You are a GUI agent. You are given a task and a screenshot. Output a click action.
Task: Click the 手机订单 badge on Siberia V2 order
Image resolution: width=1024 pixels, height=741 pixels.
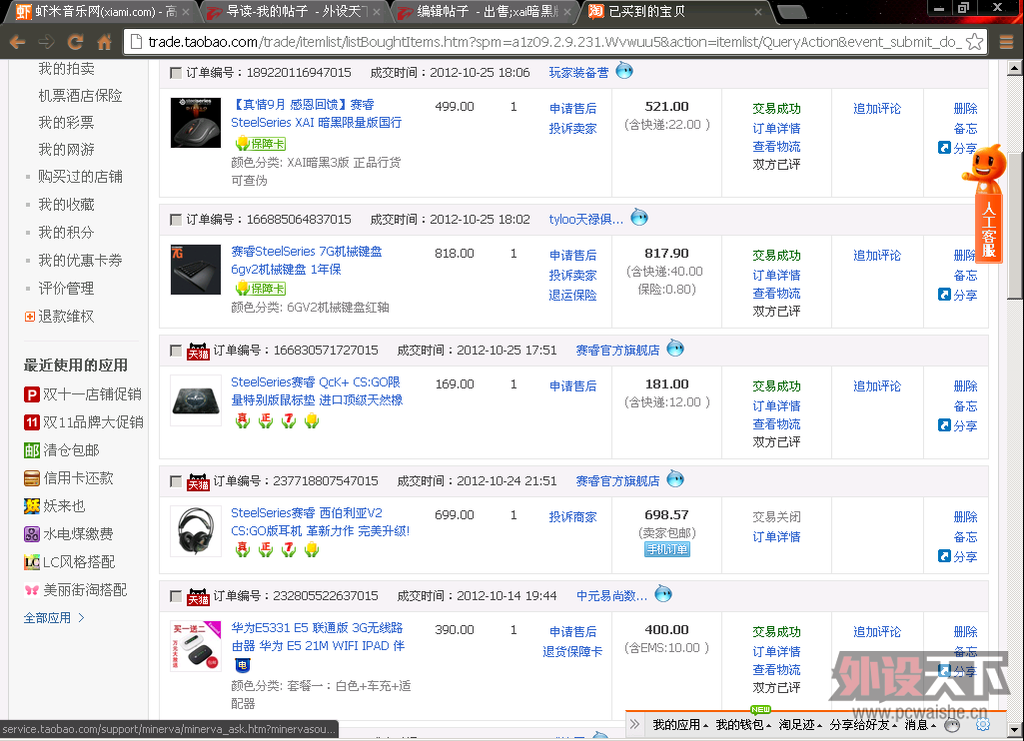[667, 550]
